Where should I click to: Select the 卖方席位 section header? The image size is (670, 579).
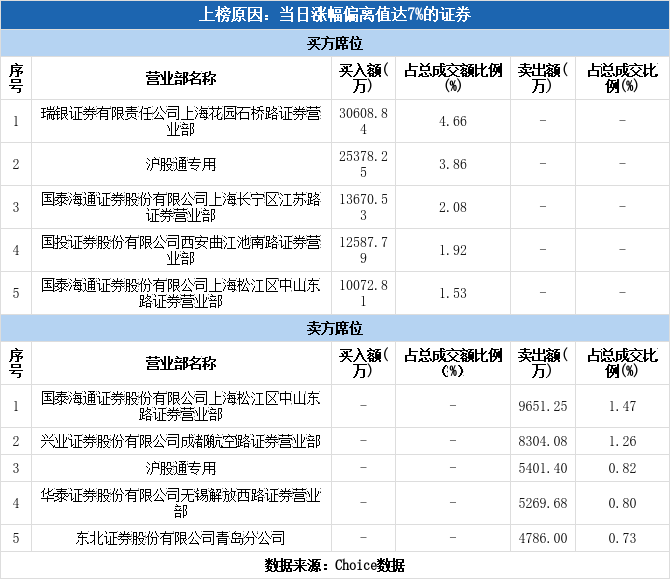click(x=335, y=328)
